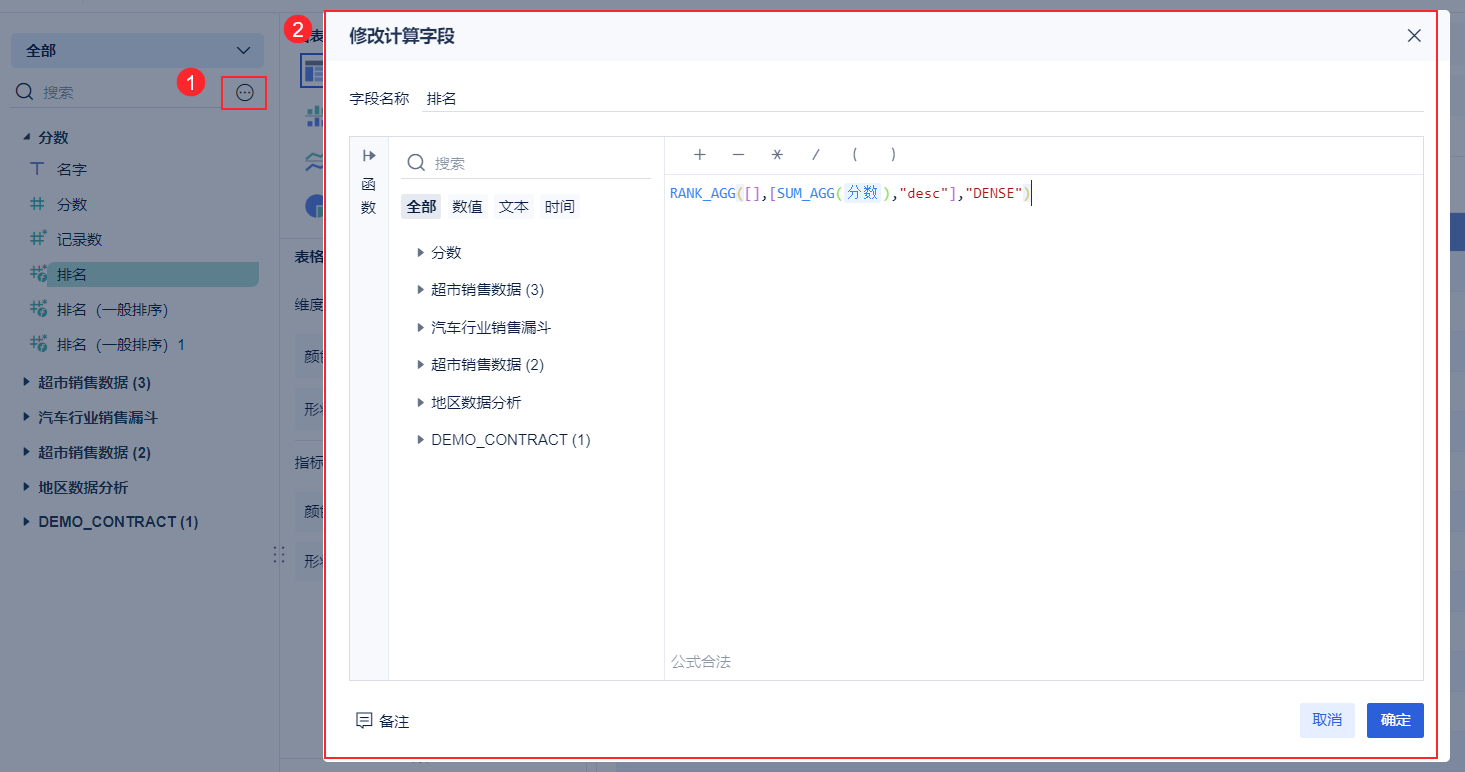Select the 名字 field
Image resolution: width=1465 pixels, height=772 pixels.
(72, 170)
